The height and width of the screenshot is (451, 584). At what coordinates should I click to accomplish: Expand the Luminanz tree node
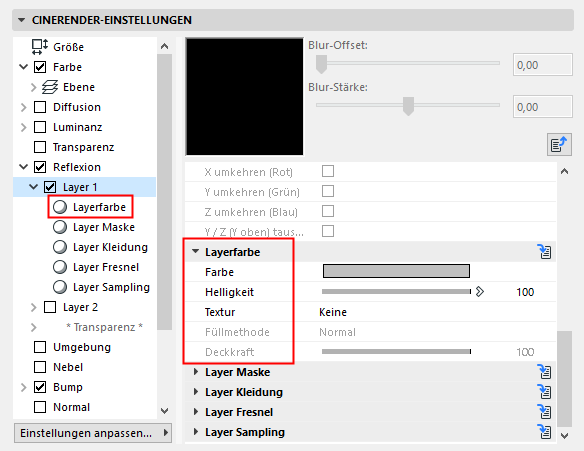23,127
